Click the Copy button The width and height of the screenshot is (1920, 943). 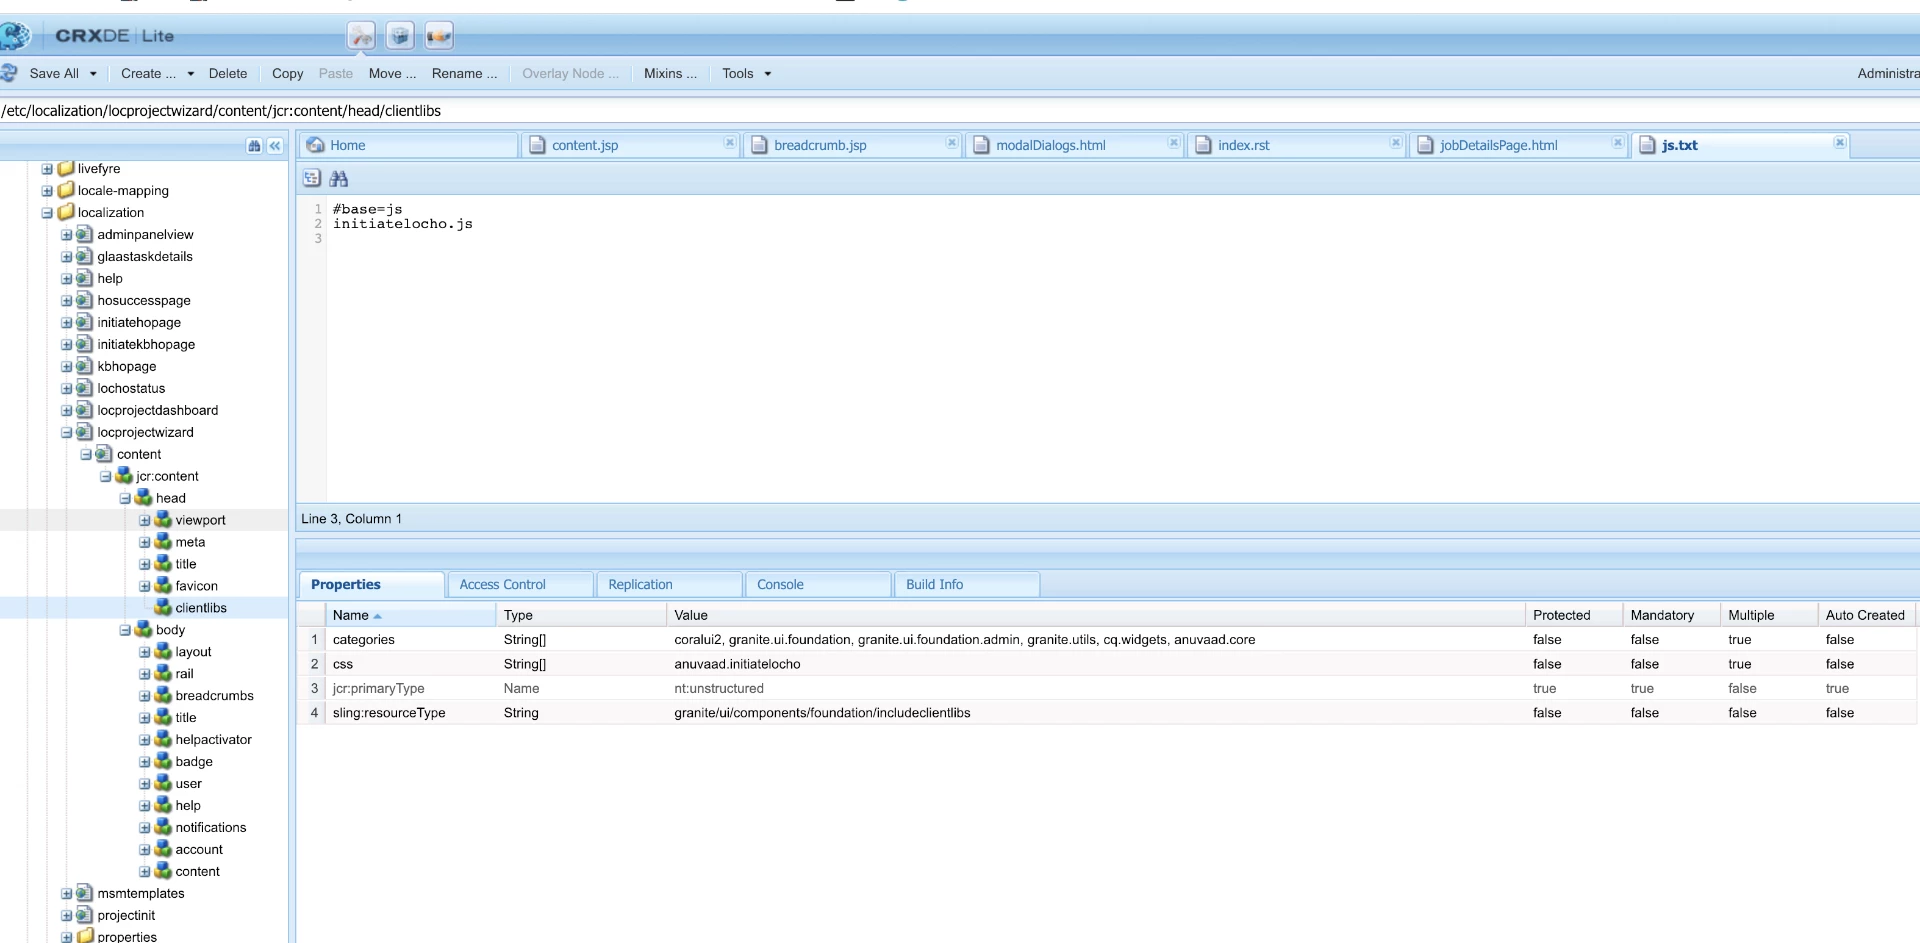287,74
